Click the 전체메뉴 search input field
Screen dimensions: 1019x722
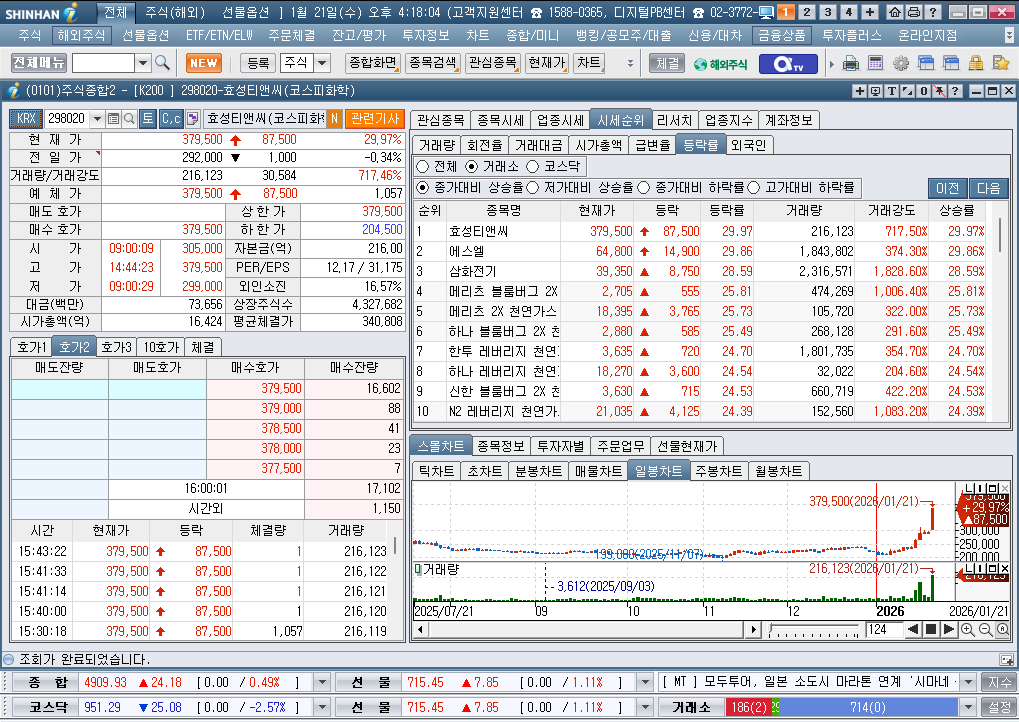(103, 63)
